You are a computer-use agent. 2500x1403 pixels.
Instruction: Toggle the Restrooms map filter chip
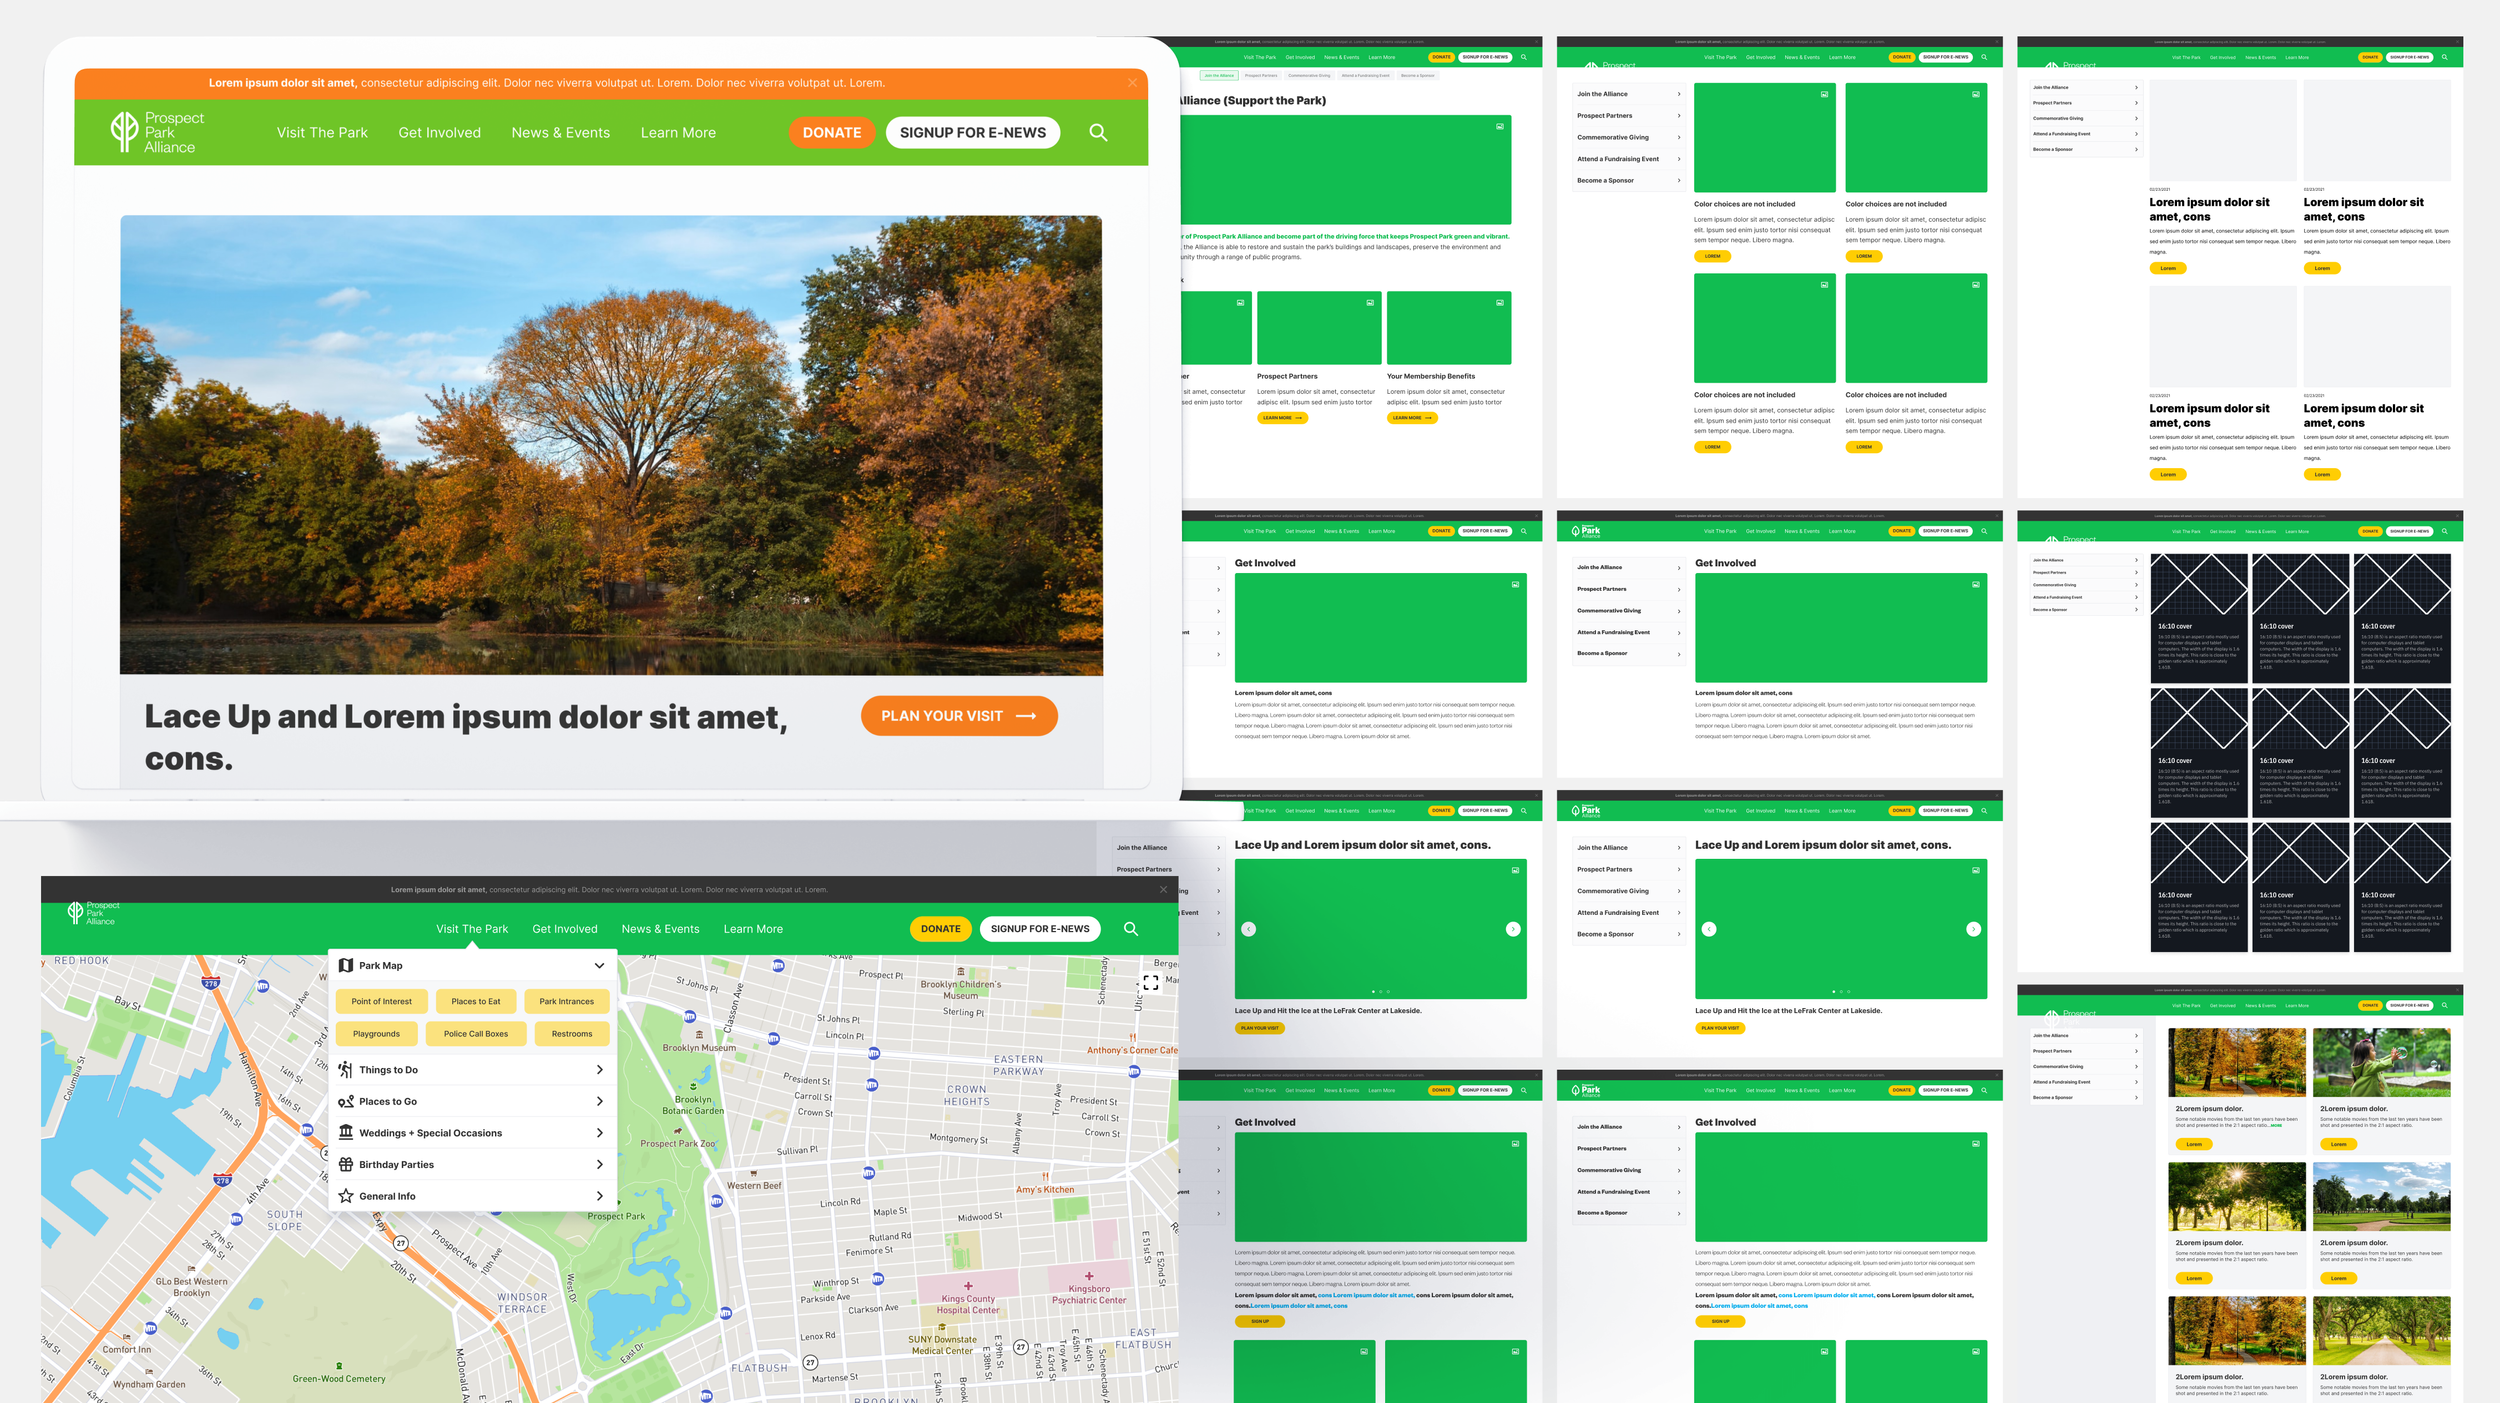(571, 1033)
